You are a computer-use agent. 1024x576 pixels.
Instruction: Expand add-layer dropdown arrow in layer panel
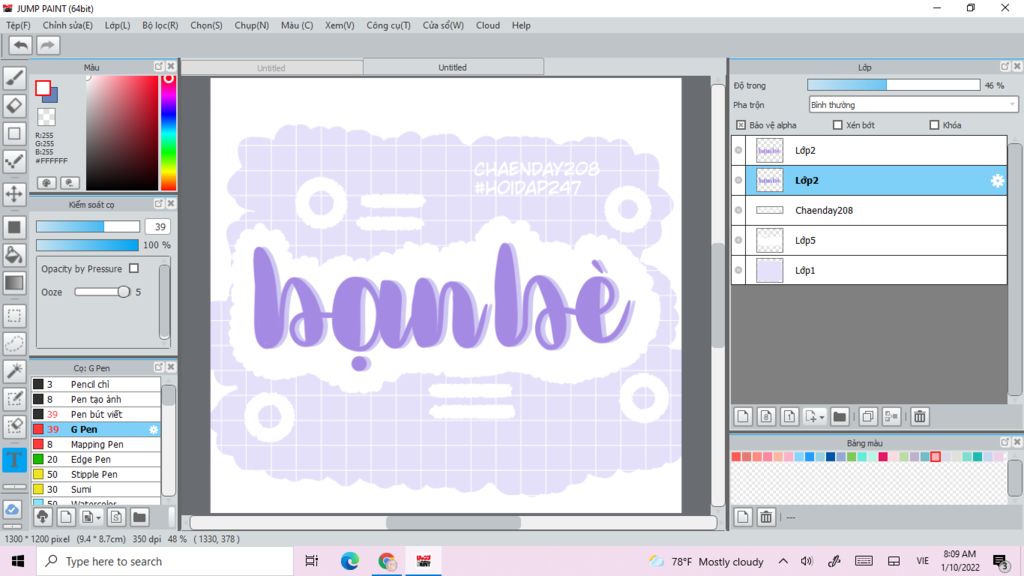[822, 417]
